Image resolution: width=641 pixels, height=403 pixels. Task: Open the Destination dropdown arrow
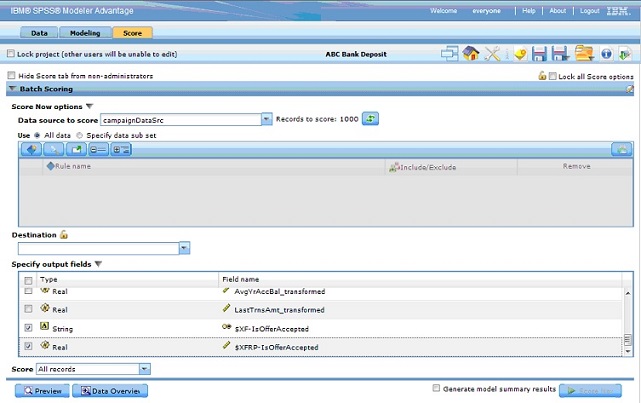[x=184, y=248]
